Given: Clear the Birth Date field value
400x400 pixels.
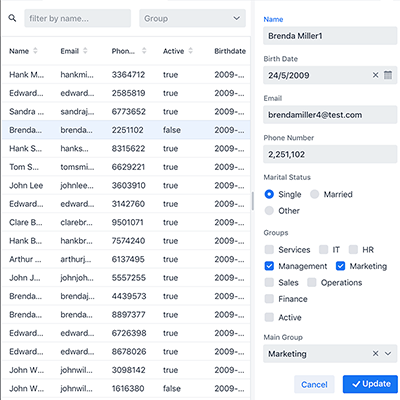Looking at the screenshot, I should [375, 75].
